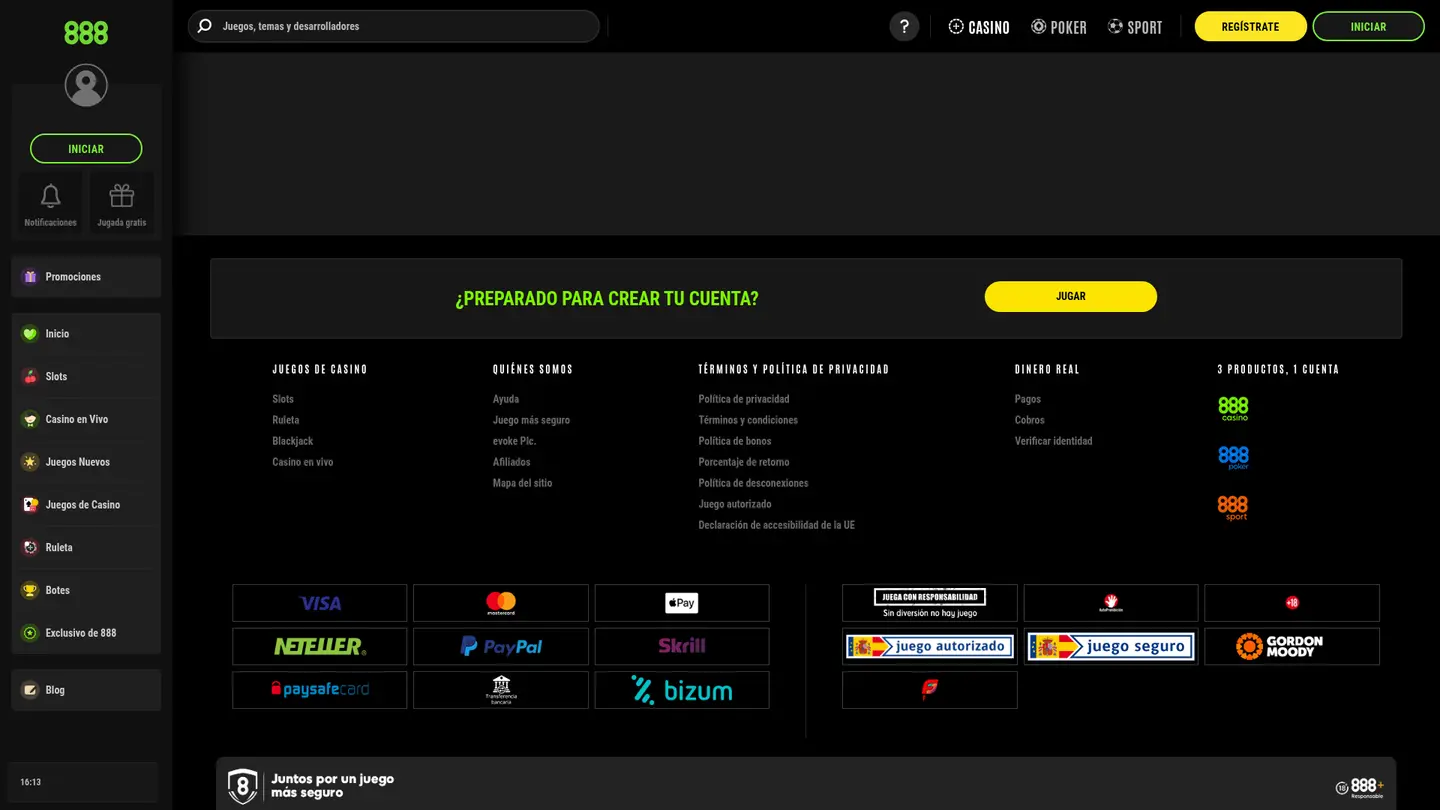Viewport: 1440px width, 810px height.
Task: Open Ruleta in the sidebar menu
Action: (86, 548)
